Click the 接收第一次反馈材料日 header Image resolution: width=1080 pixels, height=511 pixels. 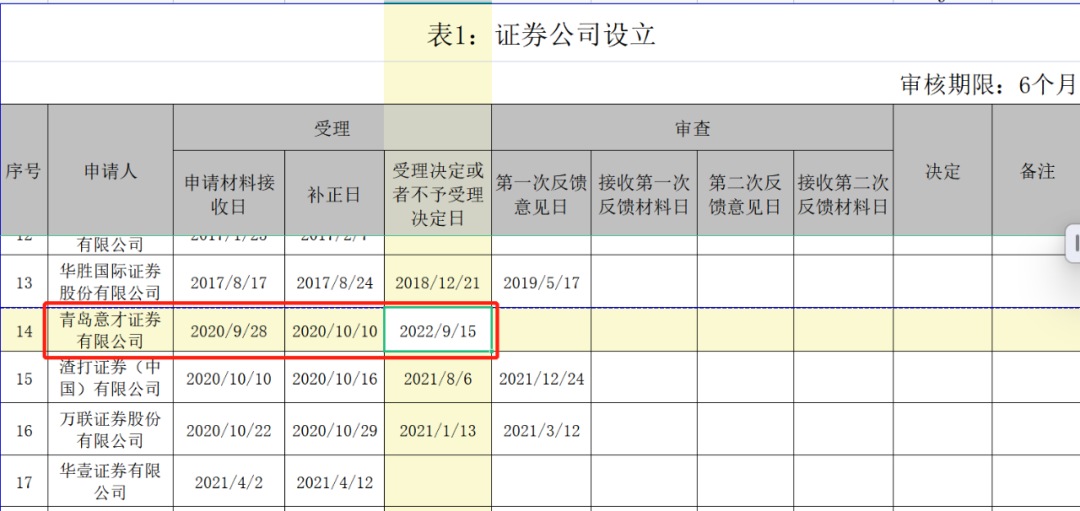click(644, 194)
